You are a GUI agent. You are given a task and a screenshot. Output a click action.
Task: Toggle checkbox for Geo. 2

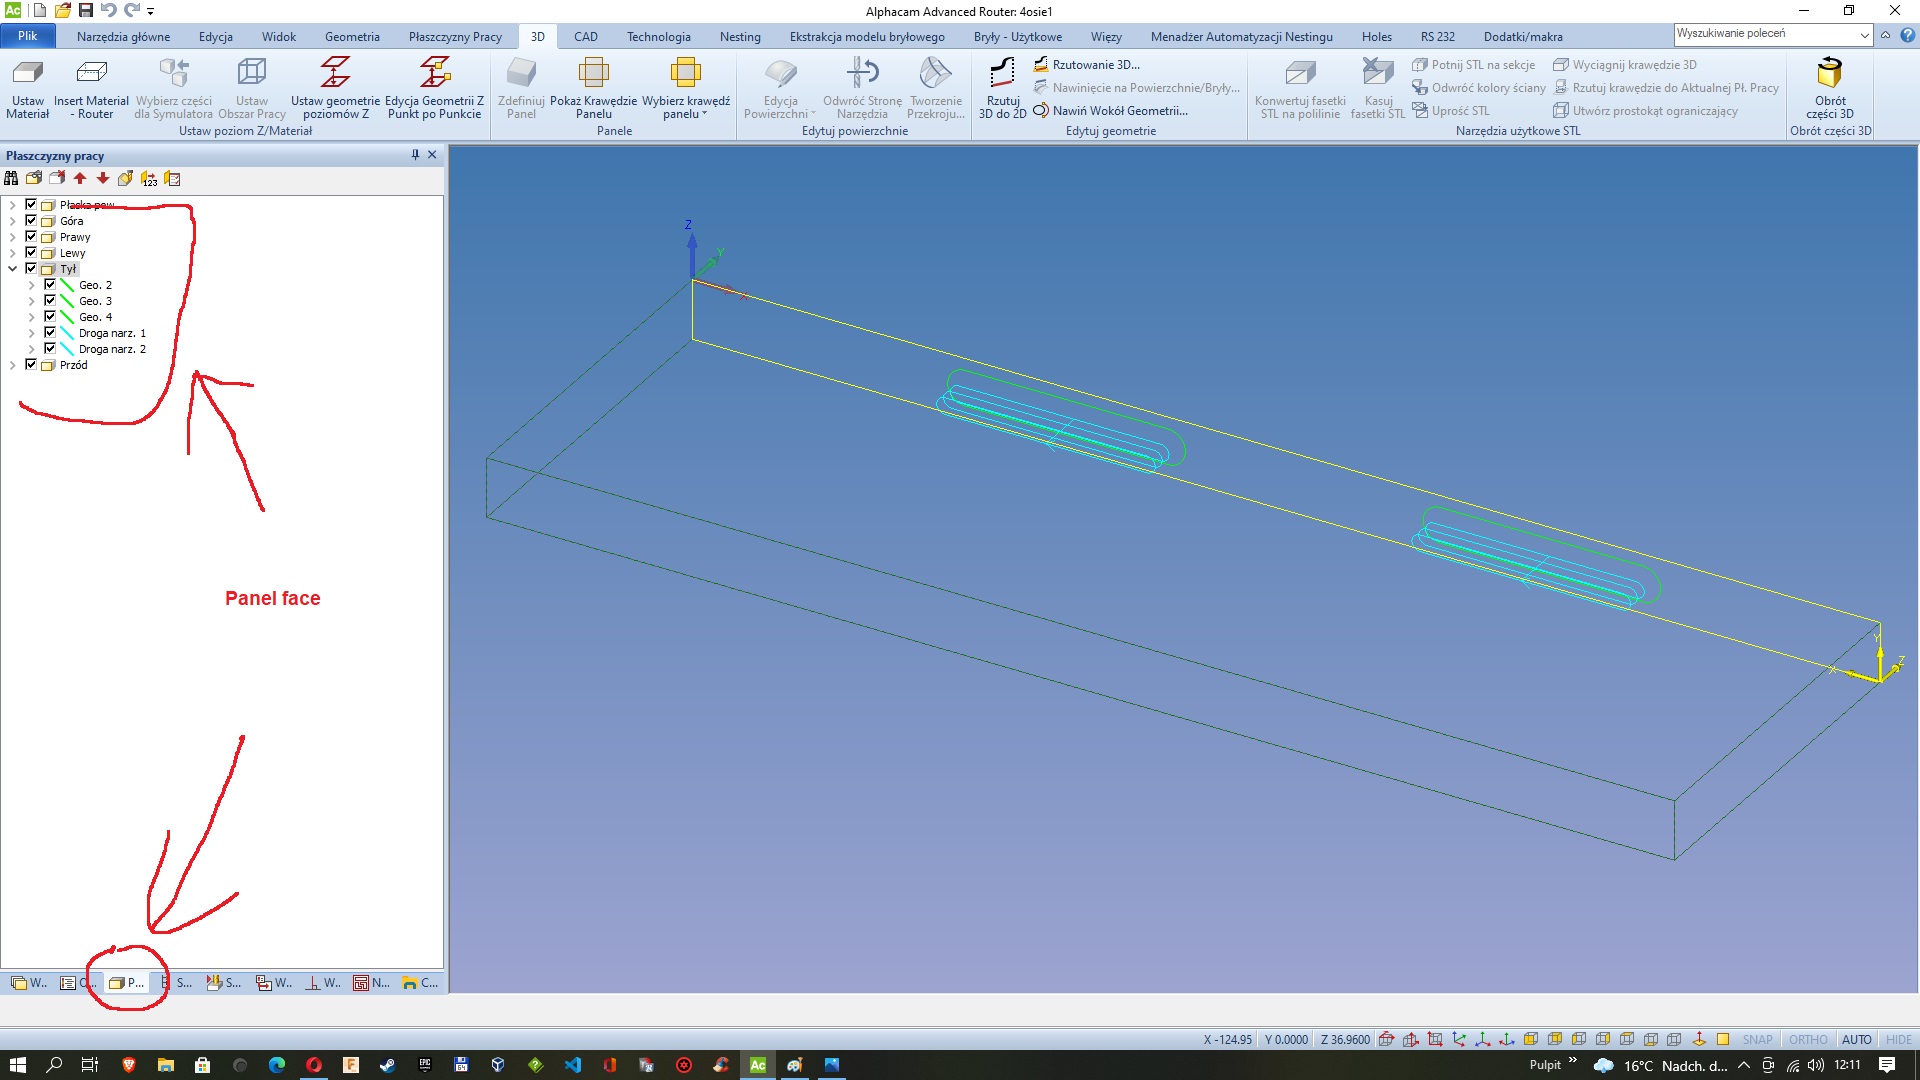point(50,284)
